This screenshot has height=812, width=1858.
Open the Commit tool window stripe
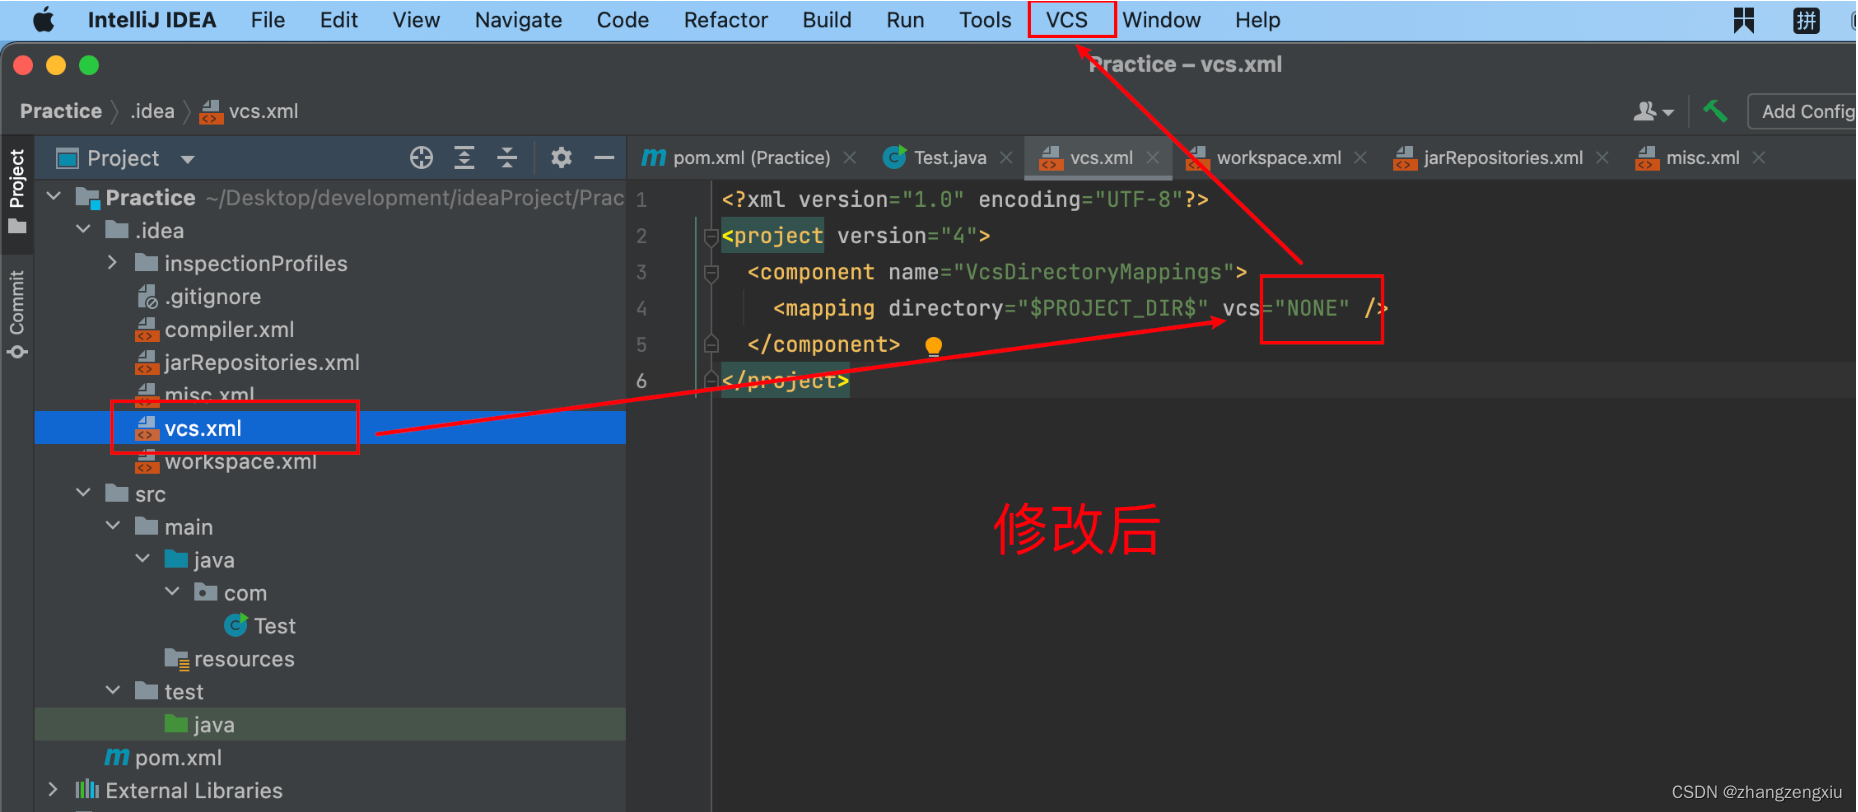17,314
